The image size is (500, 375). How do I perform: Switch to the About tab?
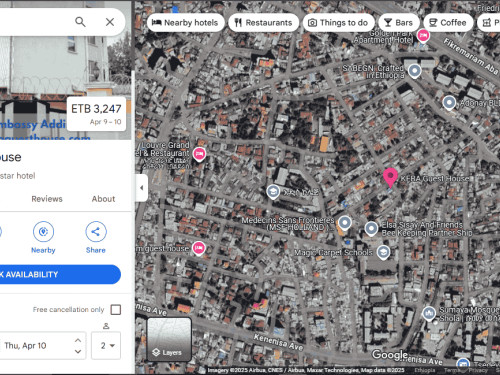tap(104, 199)
